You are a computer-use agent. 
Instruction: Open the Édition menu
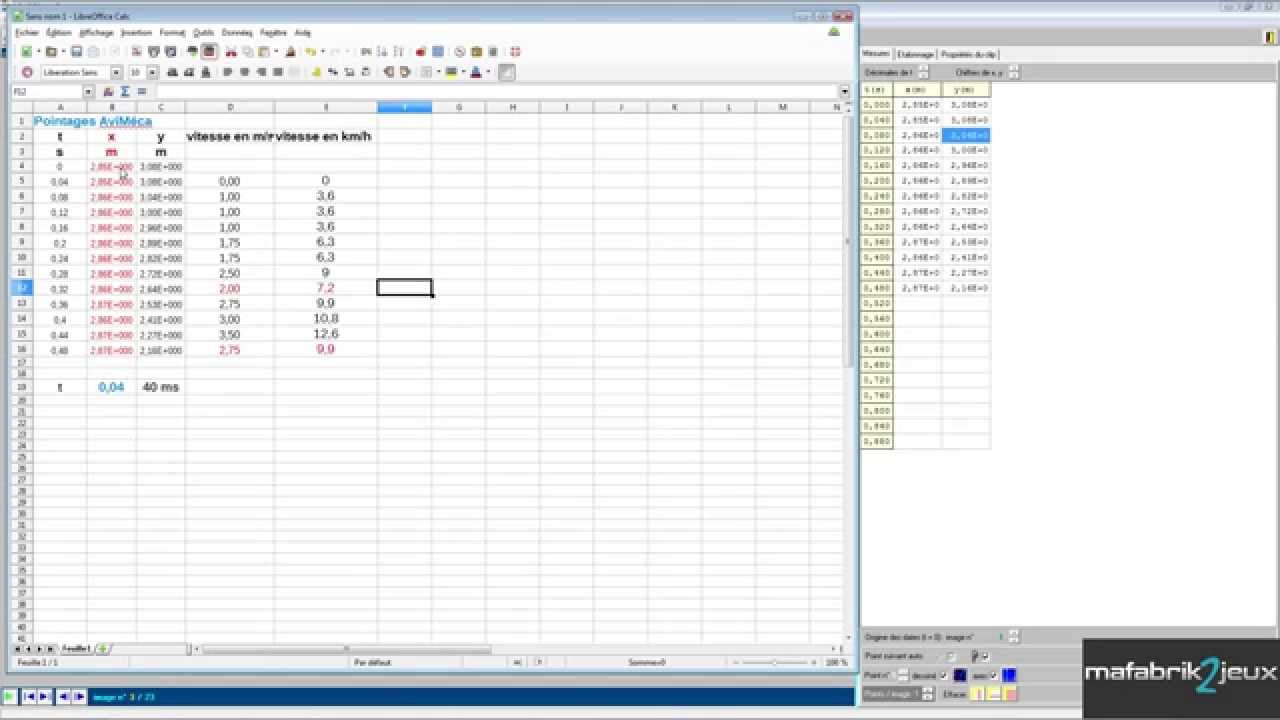pos(59,33)
